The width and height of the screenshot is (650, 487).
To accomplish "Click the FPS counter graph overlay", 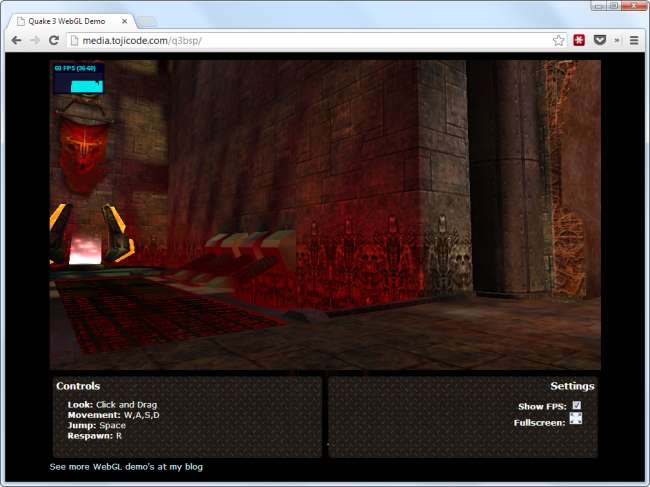I will (x=78, y=78).
